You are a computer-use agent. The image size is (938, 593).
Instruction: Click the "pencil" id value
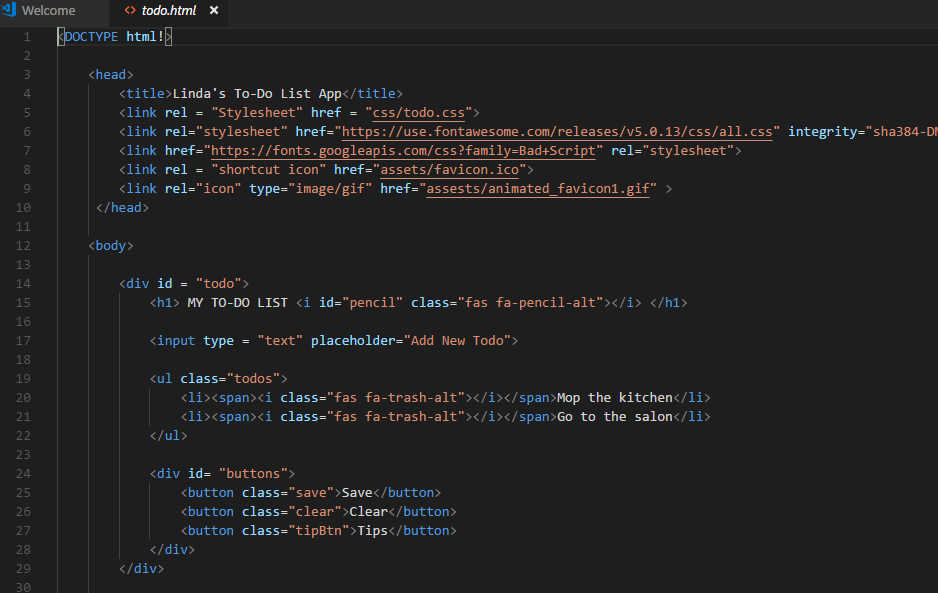click(x=373, y=303)
